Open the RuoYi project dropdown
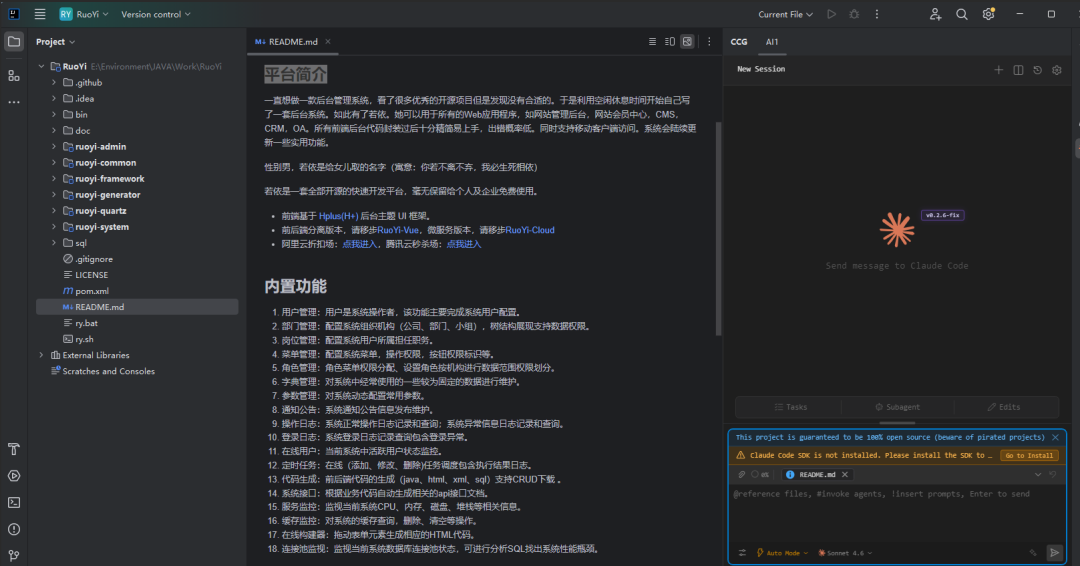 pos(84,14)
